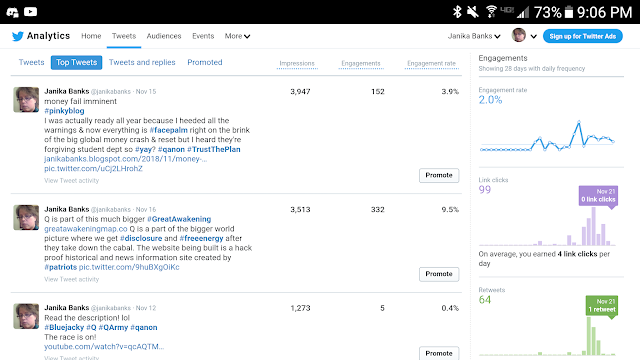Click the Nov 21 link clicks bar
Image resolution: width=640 pixels, height=360 pixels.
[x=611, y=243]
